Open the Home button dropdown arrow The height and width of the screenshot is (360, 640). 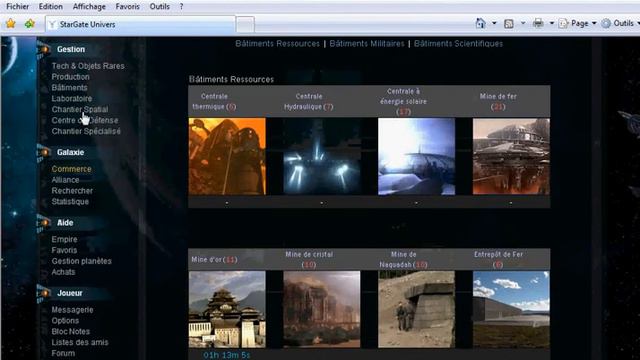pos(494,23)
